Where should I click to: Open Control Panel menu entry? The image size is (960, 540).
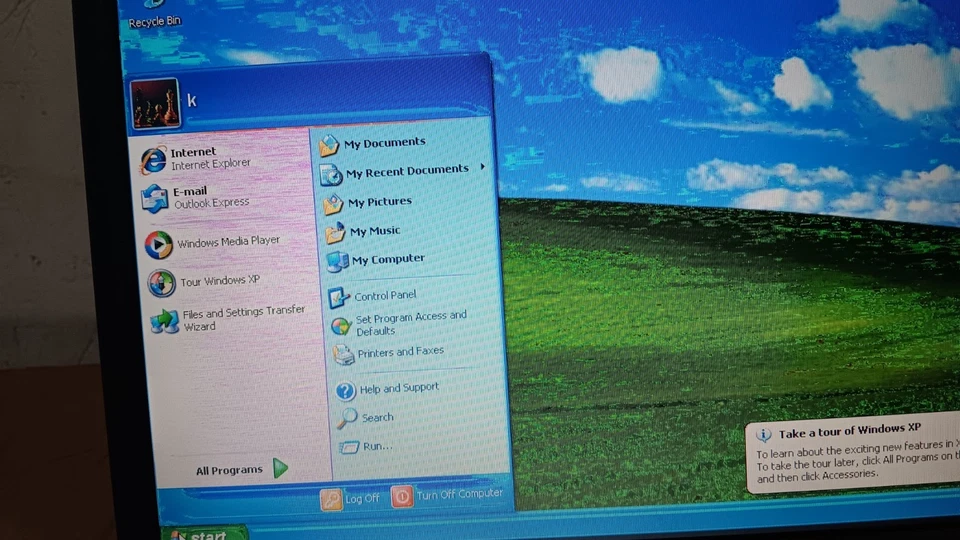click(385, 296)
